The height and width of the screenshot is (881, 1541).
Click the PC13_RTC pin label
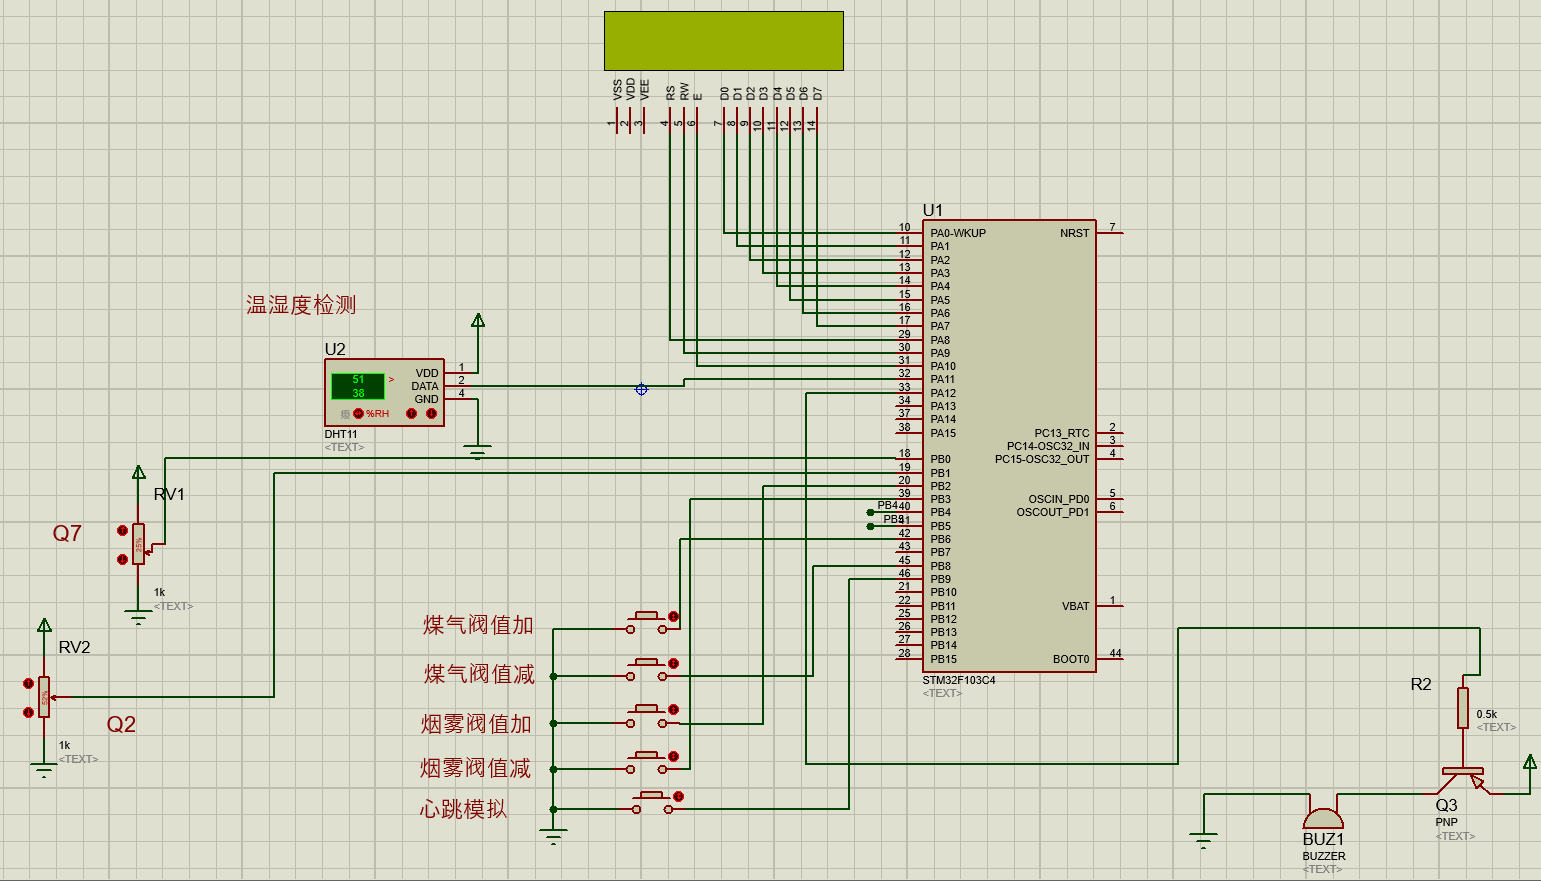click(1062, 433)
